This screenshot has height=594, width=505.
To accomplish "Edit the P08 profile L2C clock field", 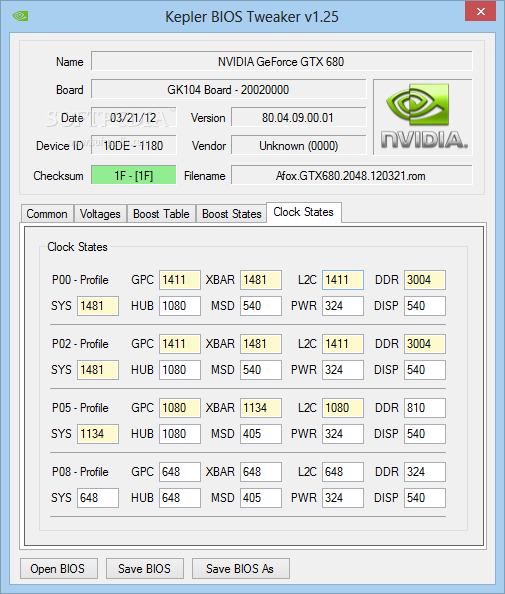I will point(343,472).
